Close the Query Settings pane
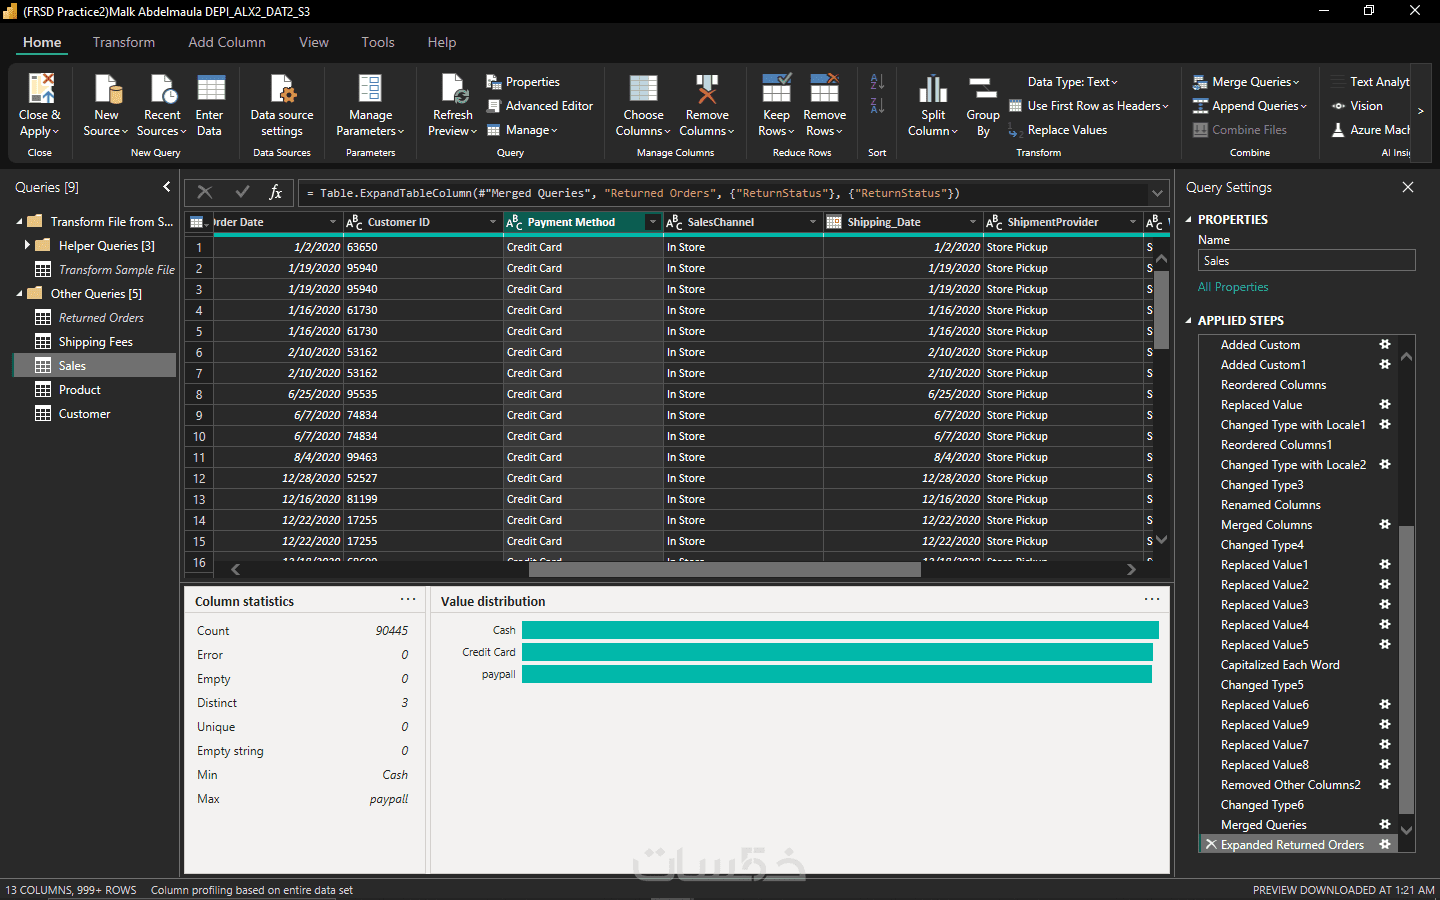 [1408, 187]
